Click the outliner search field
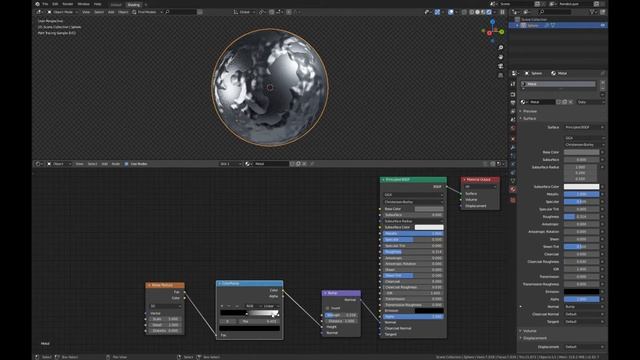Image resolution: width=640 pixels, height=360 pixels. [x=555, y=12]
